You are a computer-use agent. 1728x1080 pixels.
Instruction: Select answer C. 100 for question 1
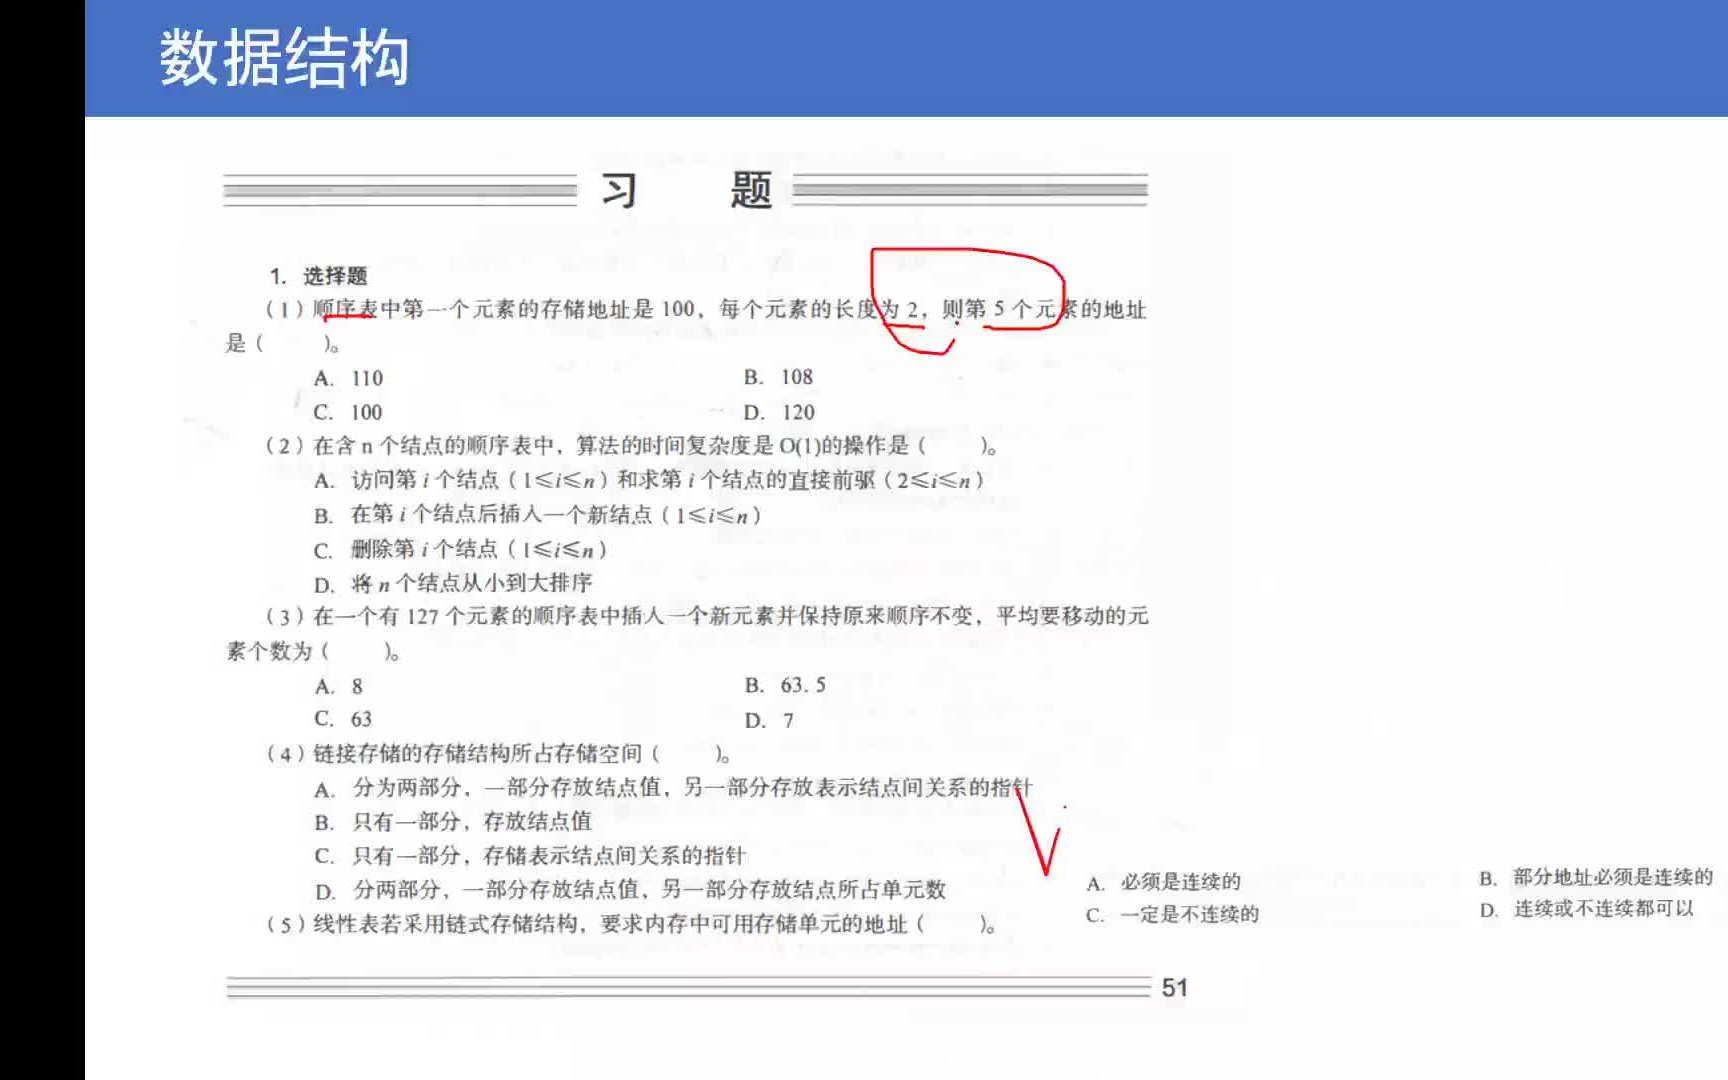pos(348,412)
